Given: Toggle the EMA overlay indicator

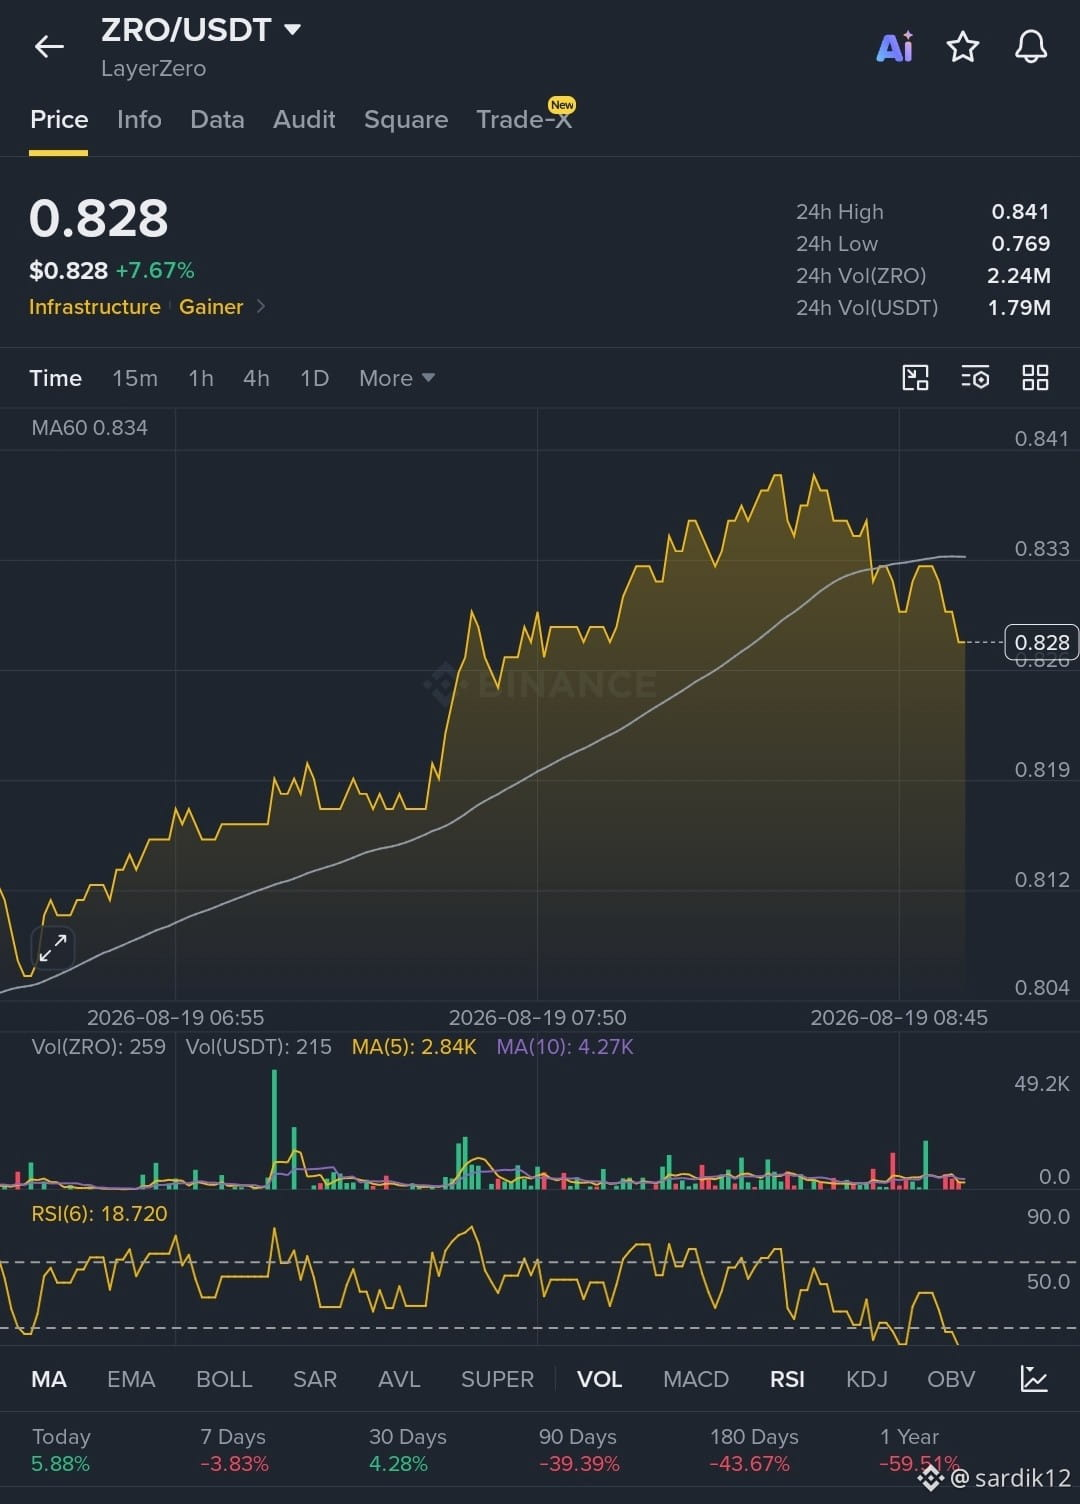Looking at the screenshot, I should [131, 1379].
